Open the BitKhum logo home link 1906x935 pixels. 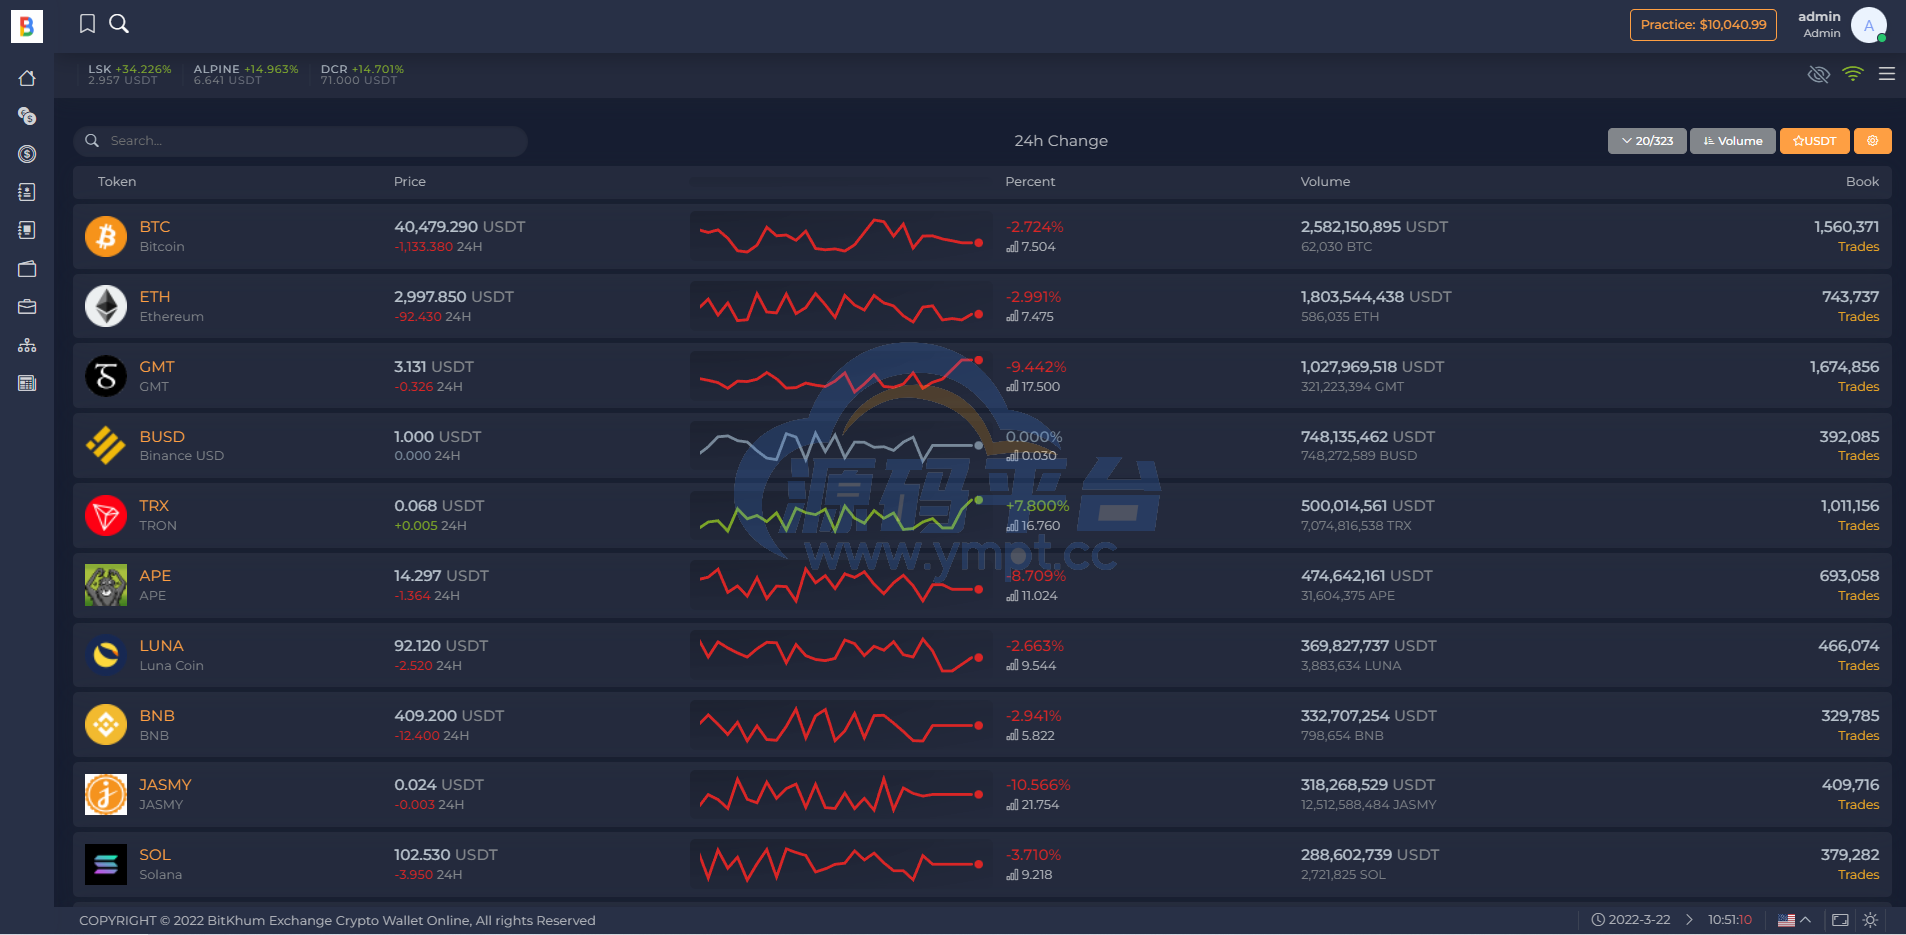point(27,26)
